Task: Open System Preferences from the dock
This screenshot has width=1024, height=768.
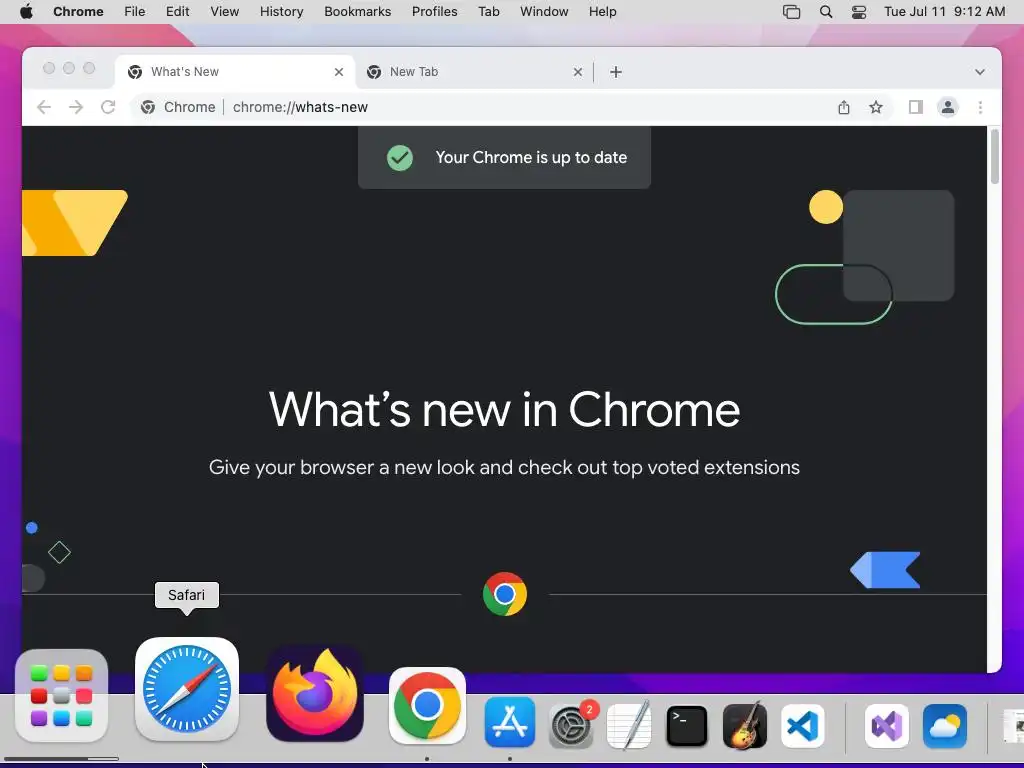Action: point(571,725)
